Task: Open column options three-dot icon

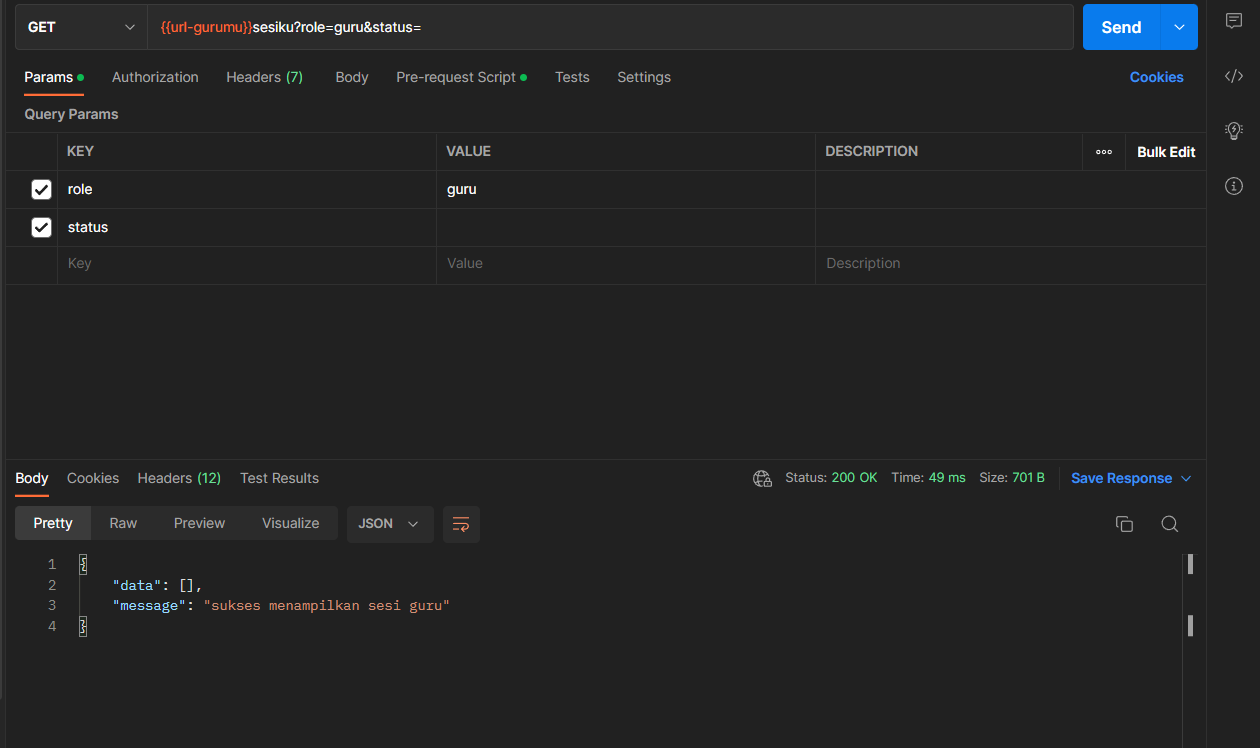Action: (x=1104, y=152)
